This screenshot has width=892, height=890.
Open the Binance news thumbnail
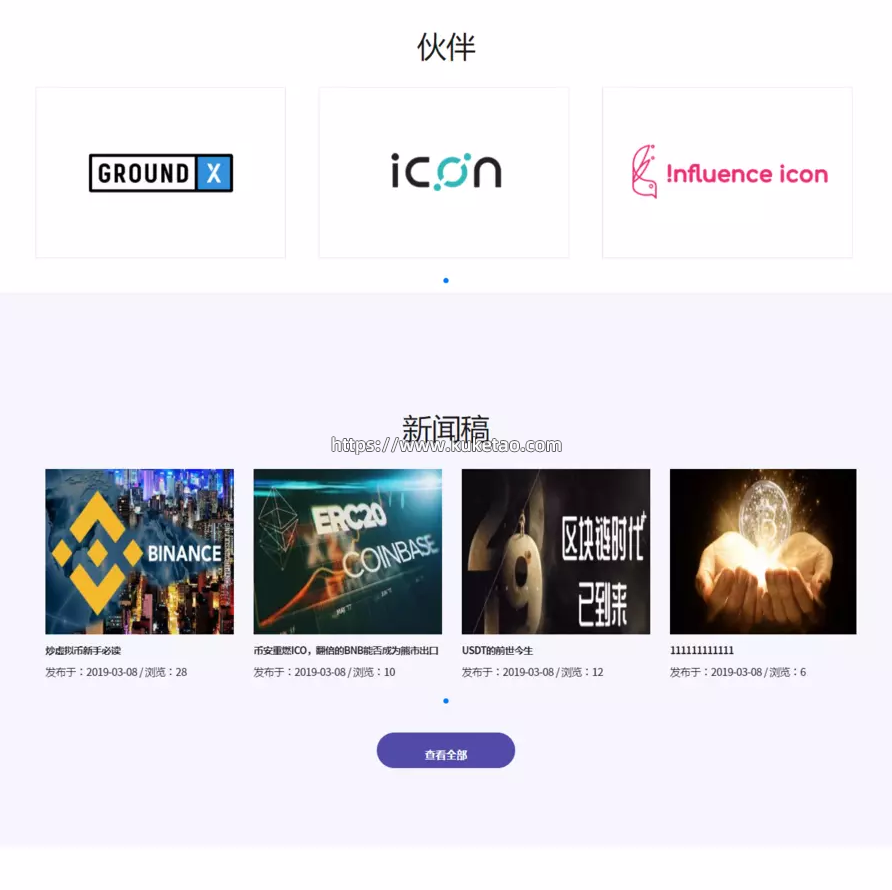click(139, 551)
